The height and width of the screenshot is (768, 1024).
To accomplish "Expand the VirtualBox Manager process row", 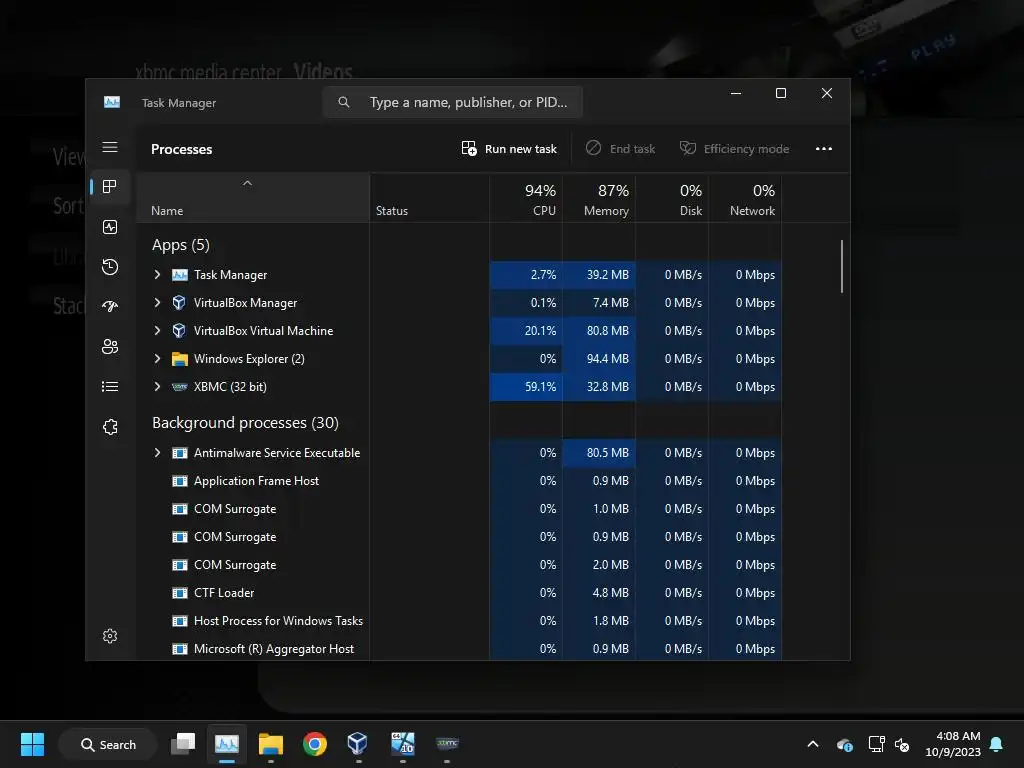I will click(157, 302).
